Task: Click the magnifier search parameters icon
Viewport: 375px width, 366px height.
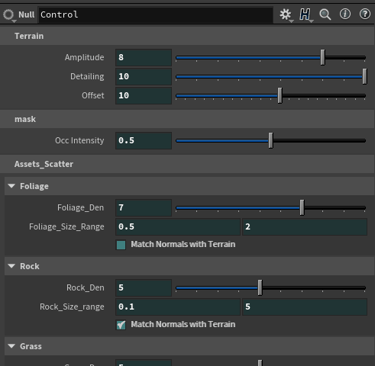Action: (x=325, y=14)
